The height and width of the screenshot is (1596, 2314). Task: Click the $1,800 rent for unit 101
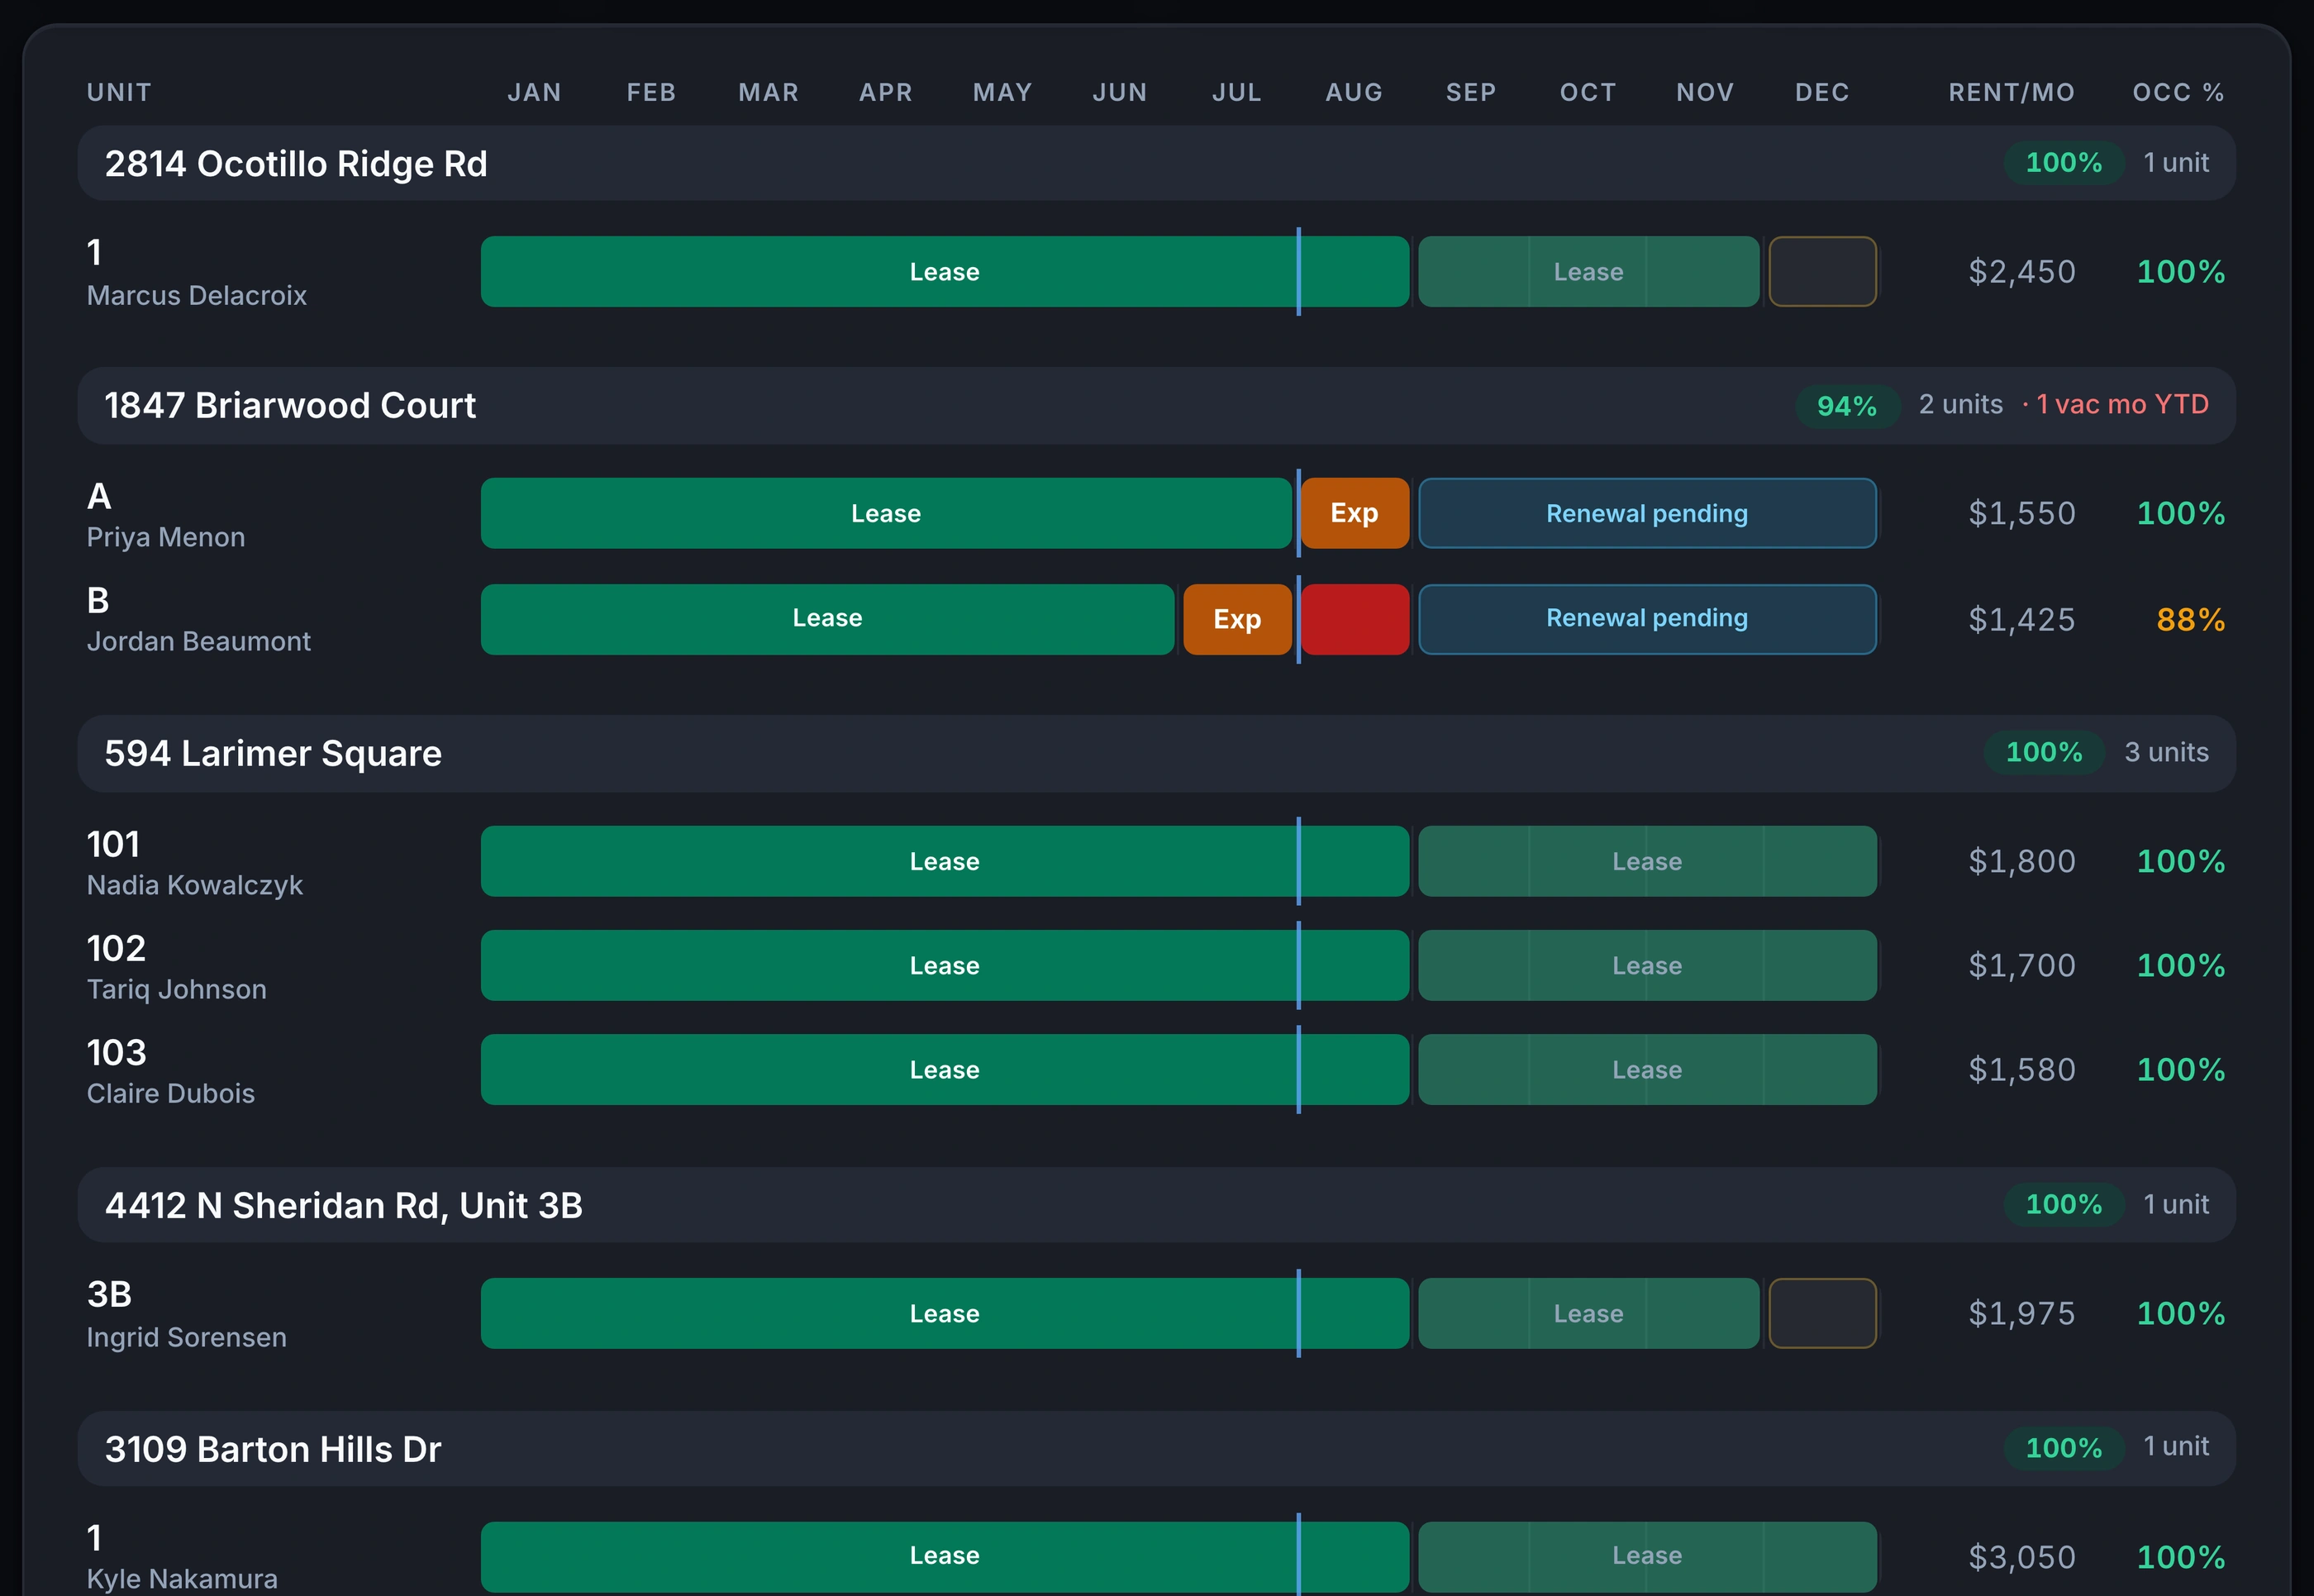2021,861
